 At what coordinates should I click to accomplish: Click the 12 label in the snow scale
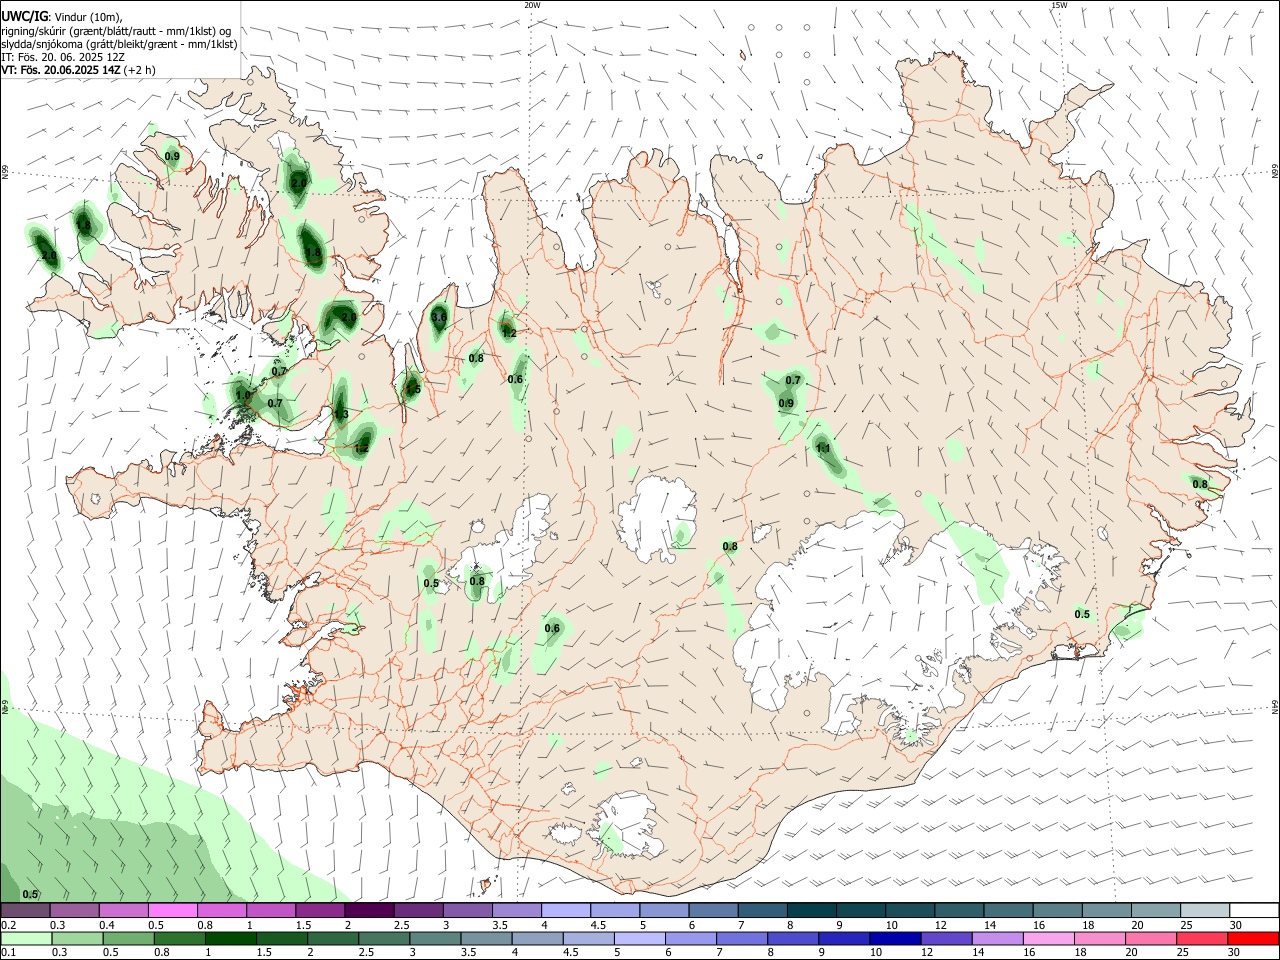tap(939, 925)
